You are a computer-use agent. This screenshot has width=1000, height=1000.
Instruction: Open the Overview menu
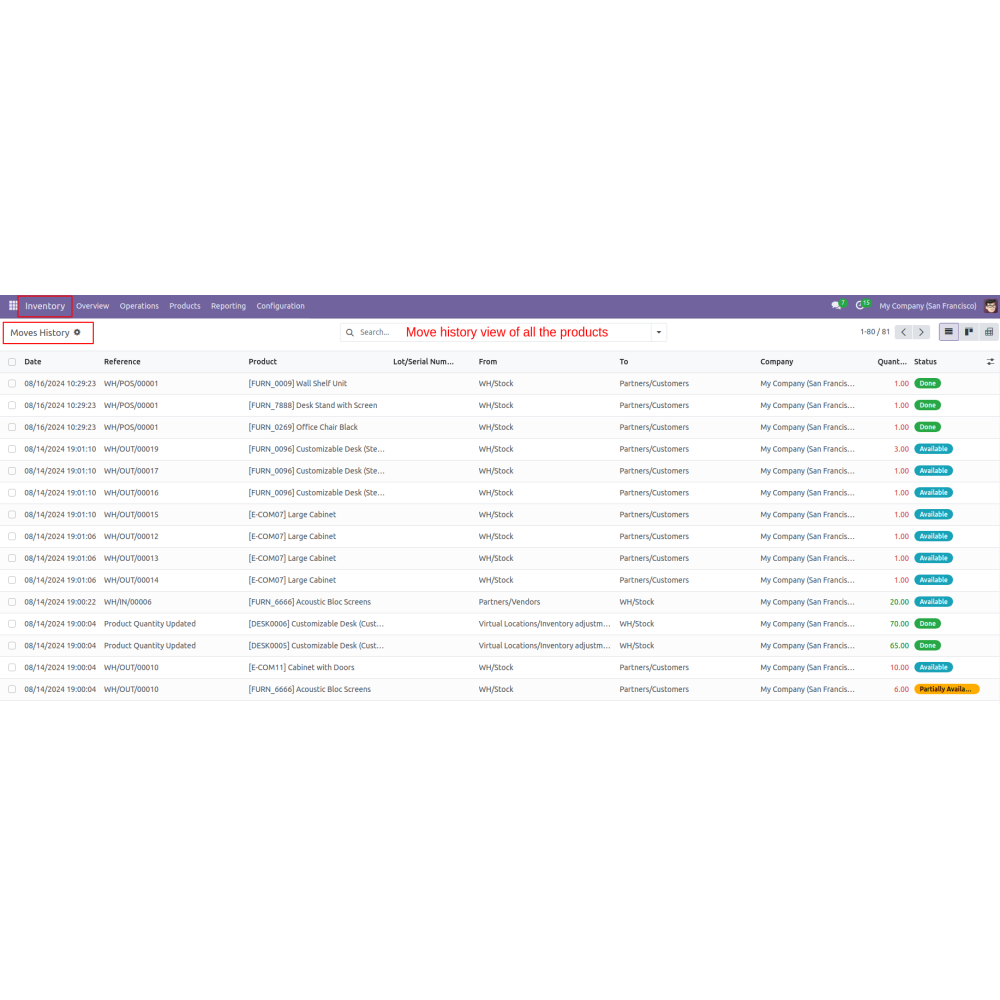(92, 306)
